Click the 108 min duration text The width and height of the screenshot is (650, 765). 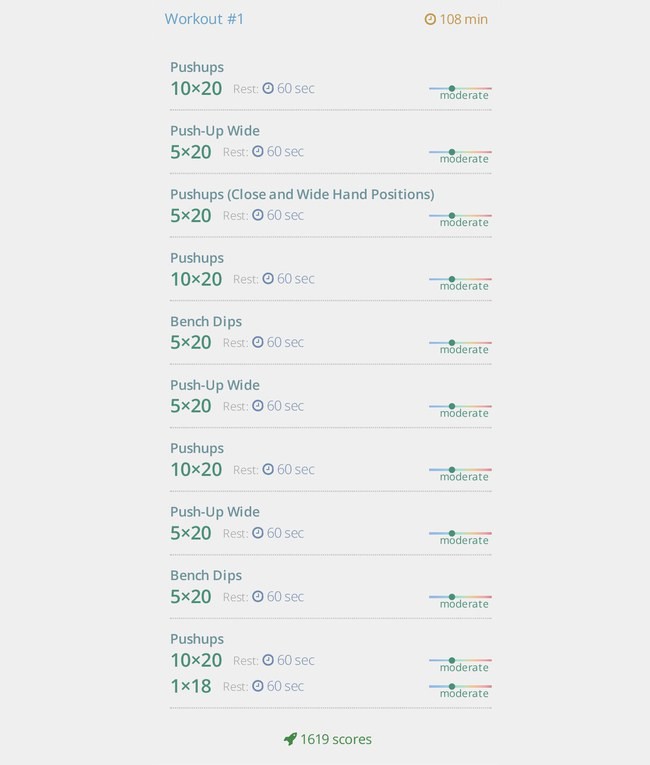[x=464, y=20]
